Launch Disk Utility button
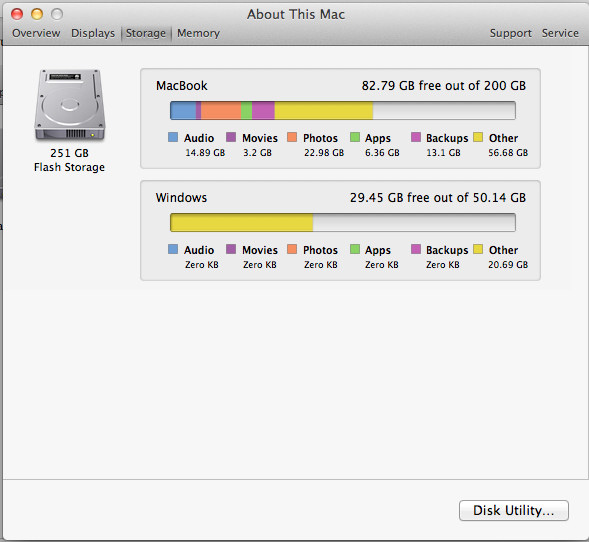The height and width of the screenshot is (542, 589). 513,510
